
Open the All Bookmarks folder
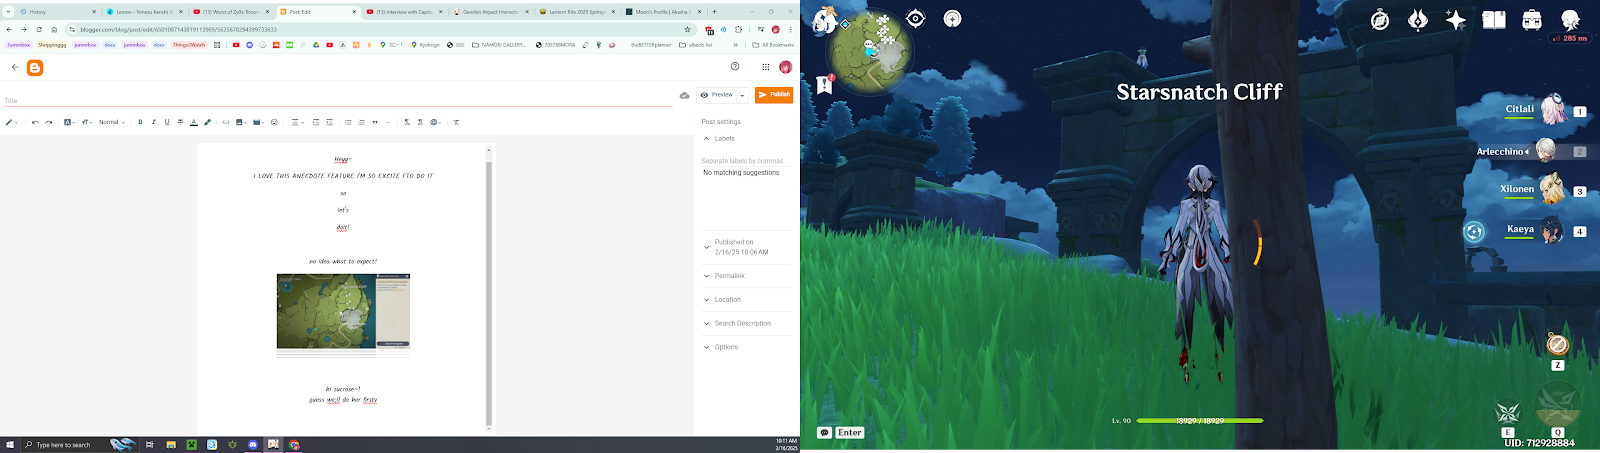(773, 45)
